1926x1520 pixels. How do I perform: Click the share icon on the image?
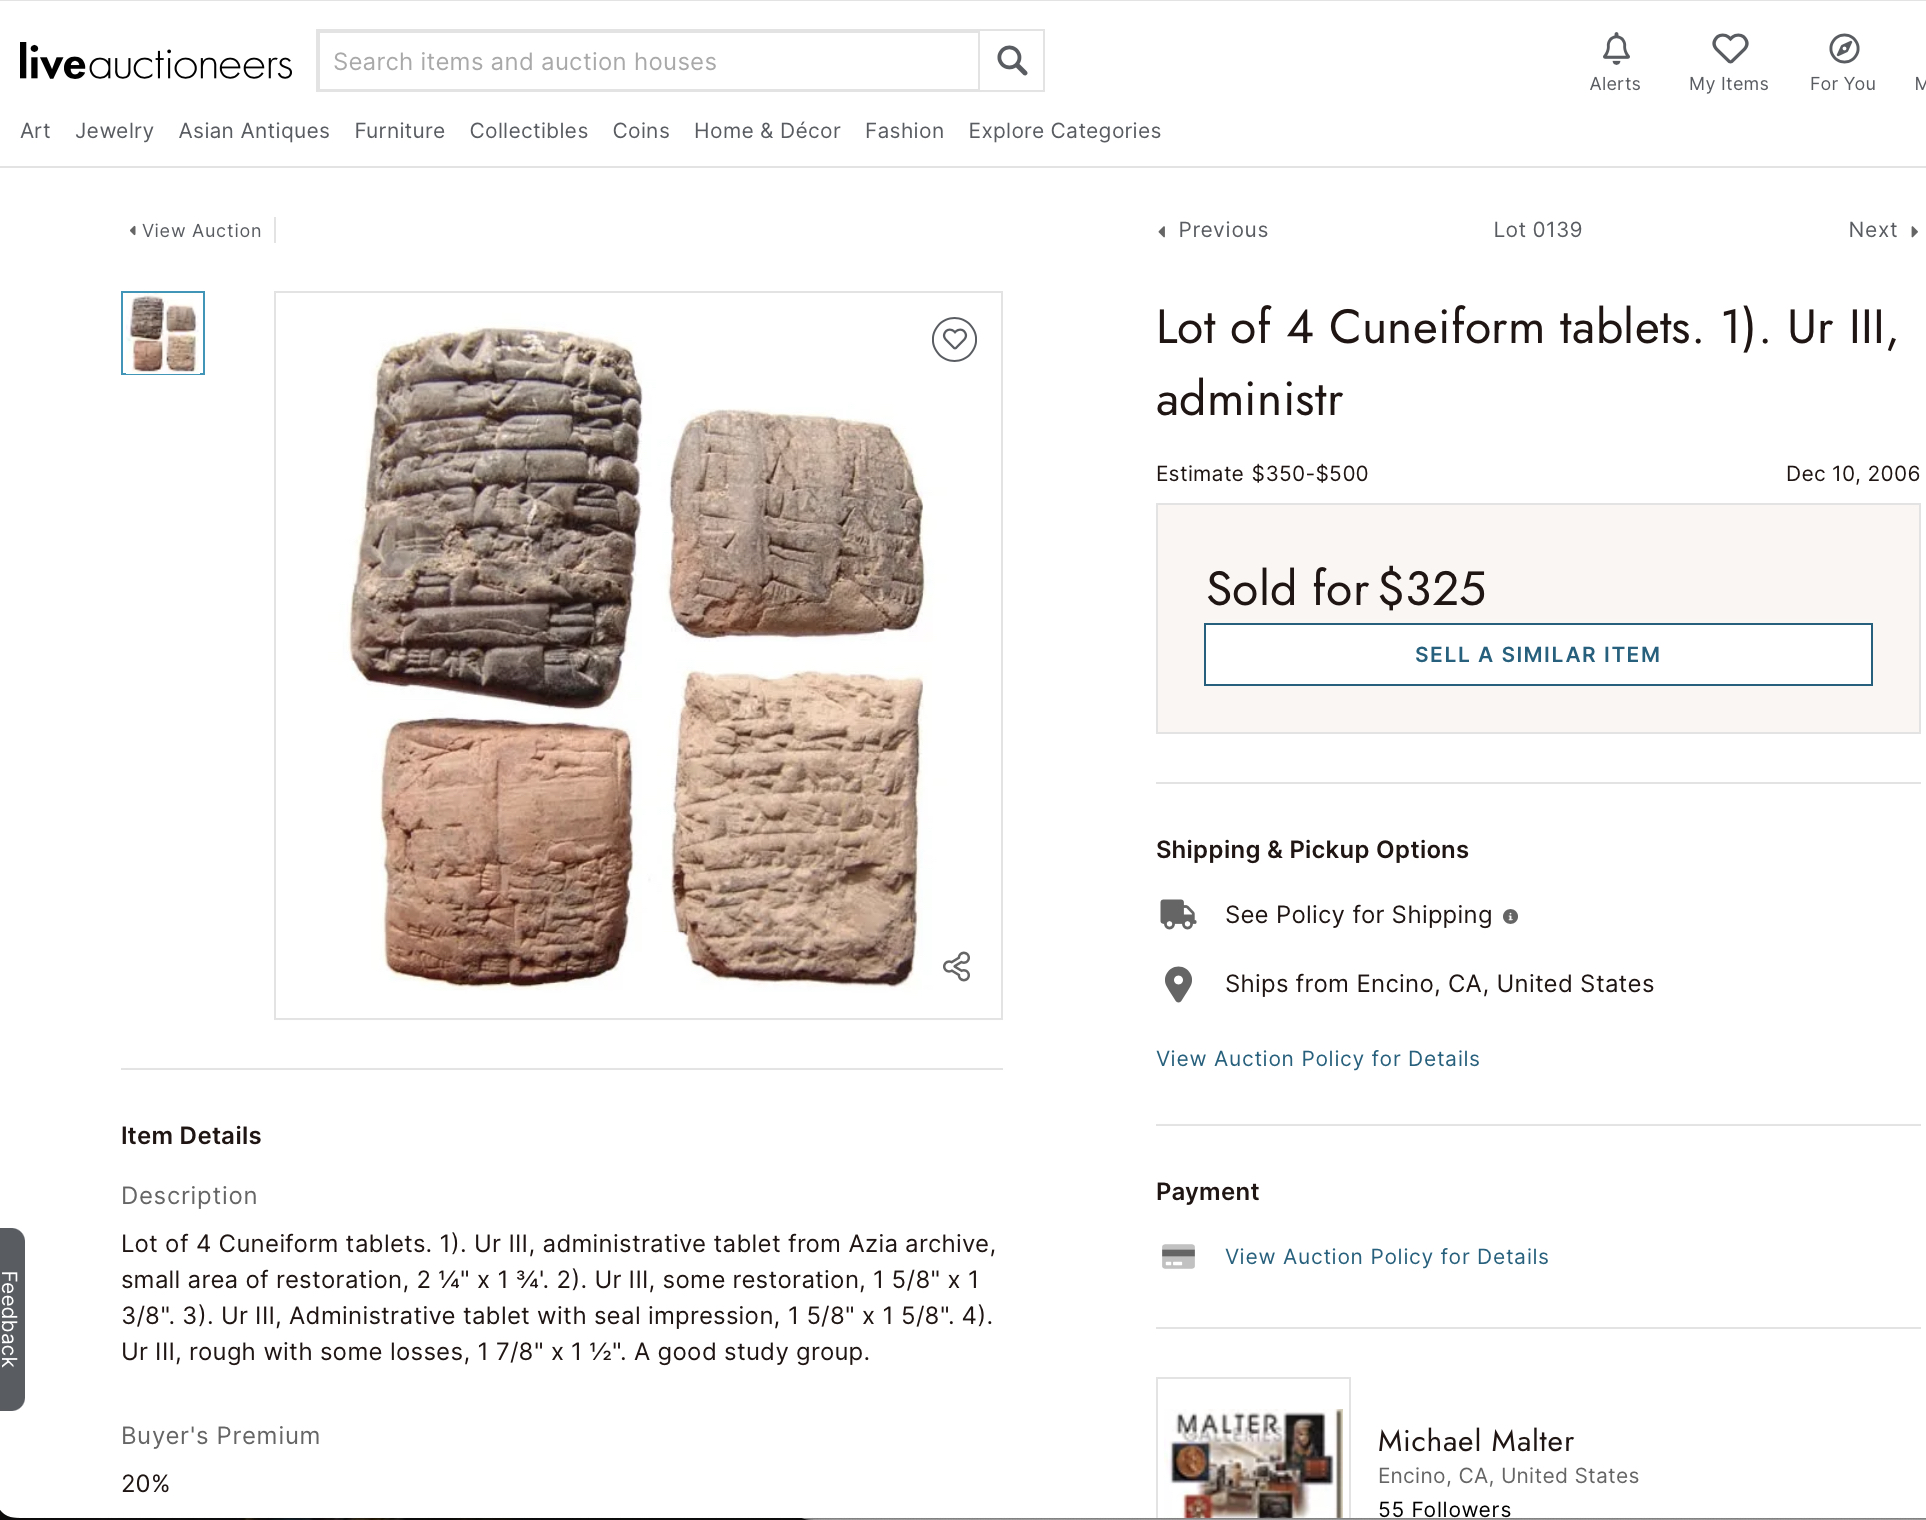coord(957,966)
